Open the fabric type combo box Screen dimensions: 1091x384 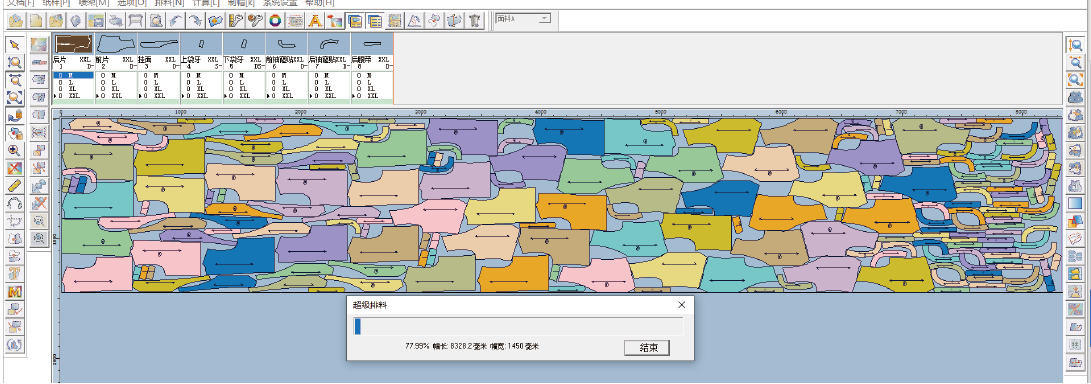click(x=523, y=19)
